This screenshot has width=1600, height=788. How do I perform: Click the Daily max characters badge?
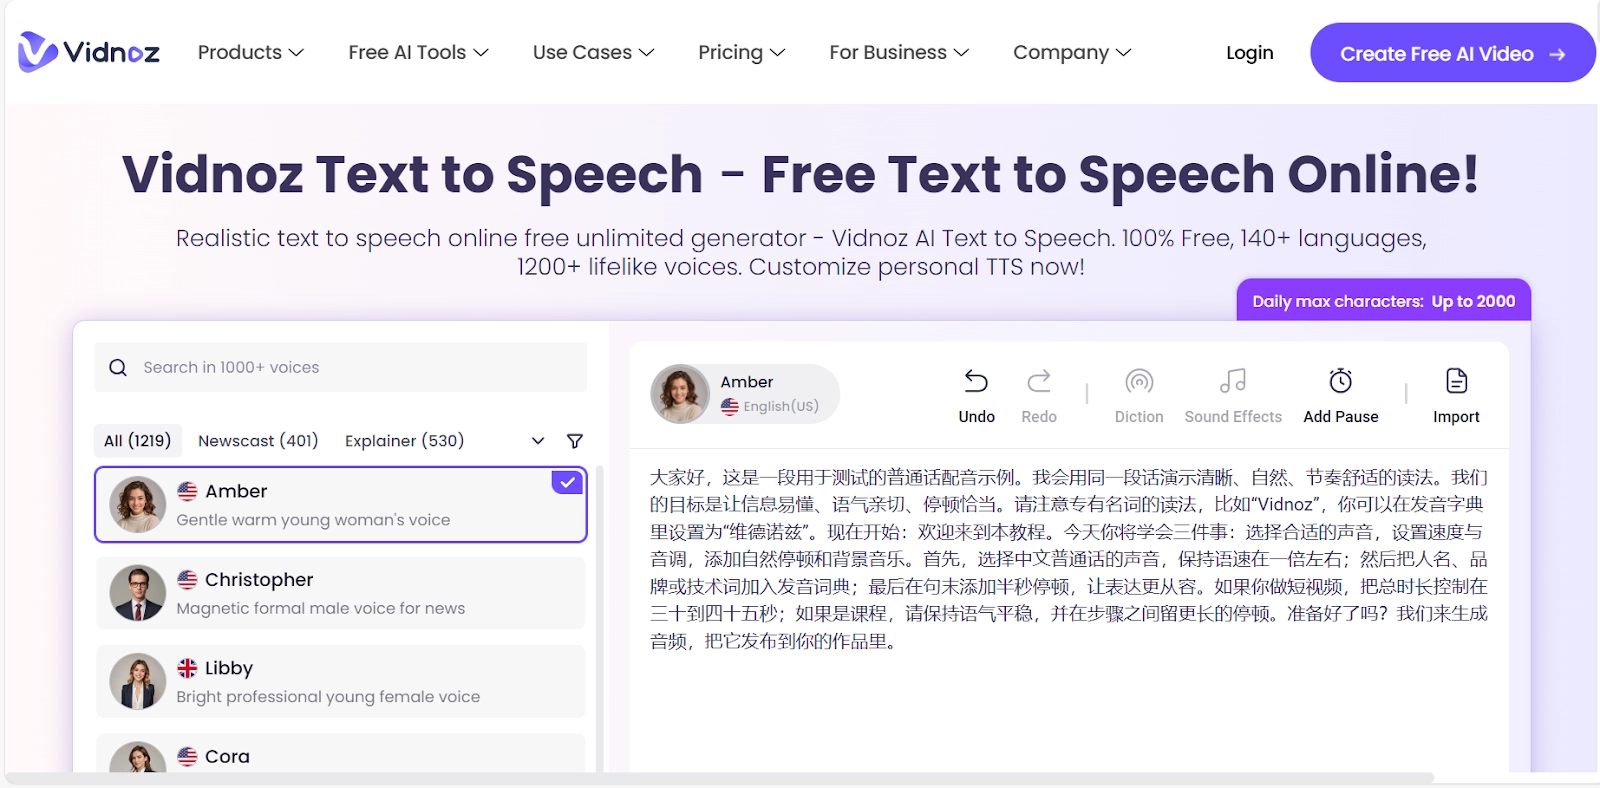click(1384, 300)
